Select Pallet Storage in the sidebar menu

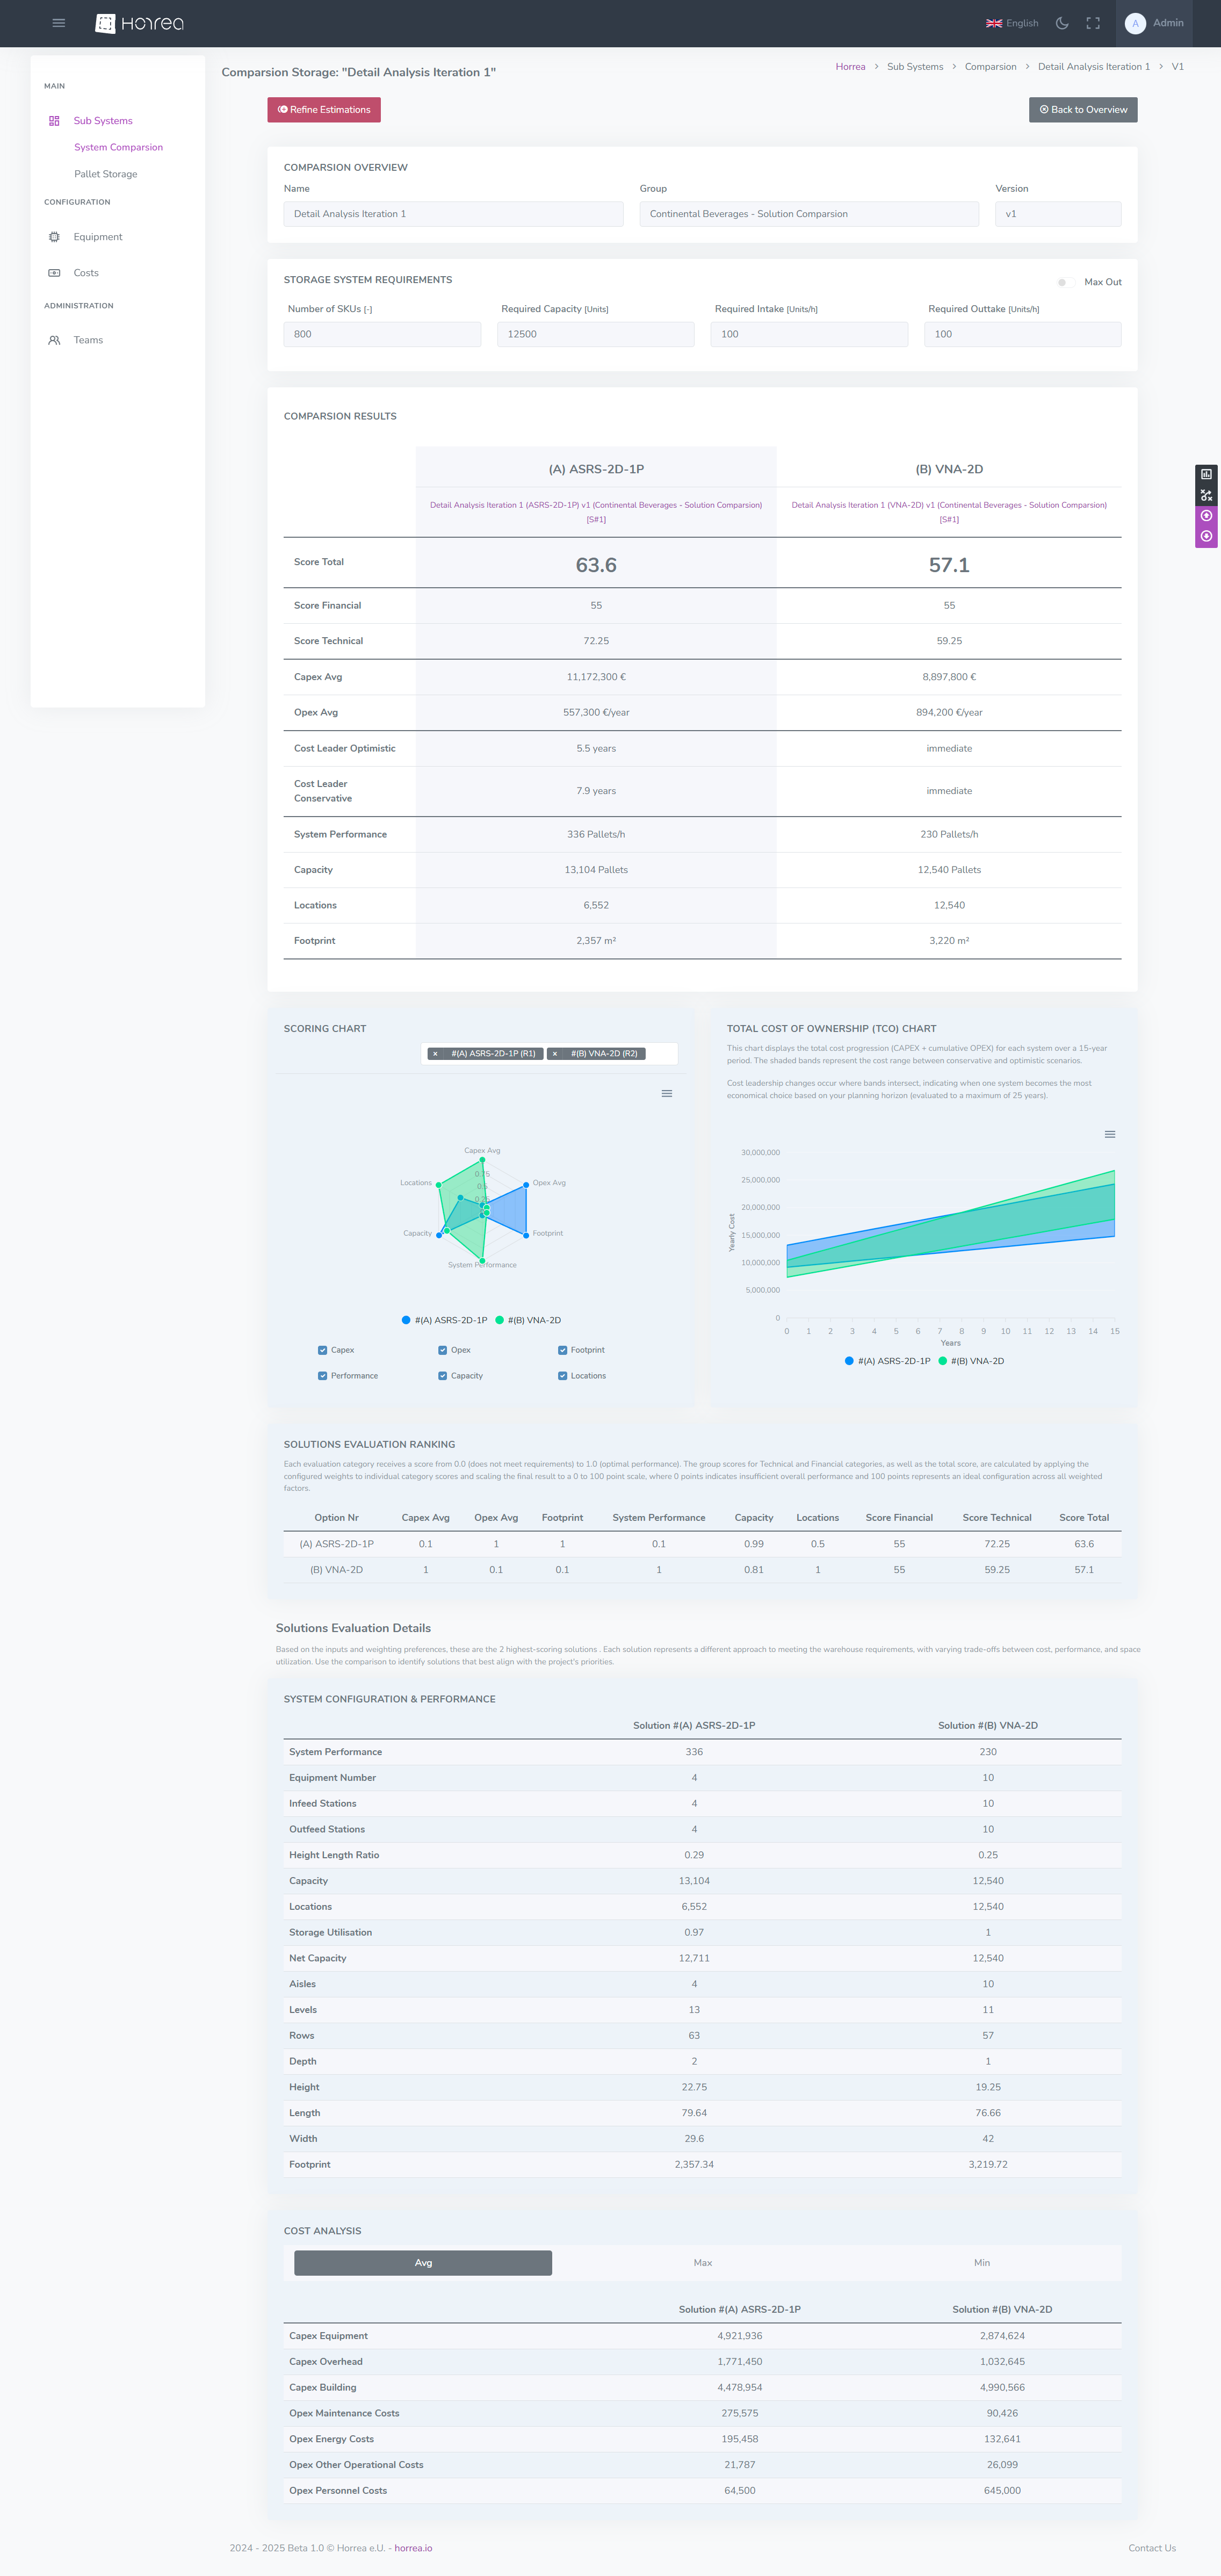click(x=105, y=173)
